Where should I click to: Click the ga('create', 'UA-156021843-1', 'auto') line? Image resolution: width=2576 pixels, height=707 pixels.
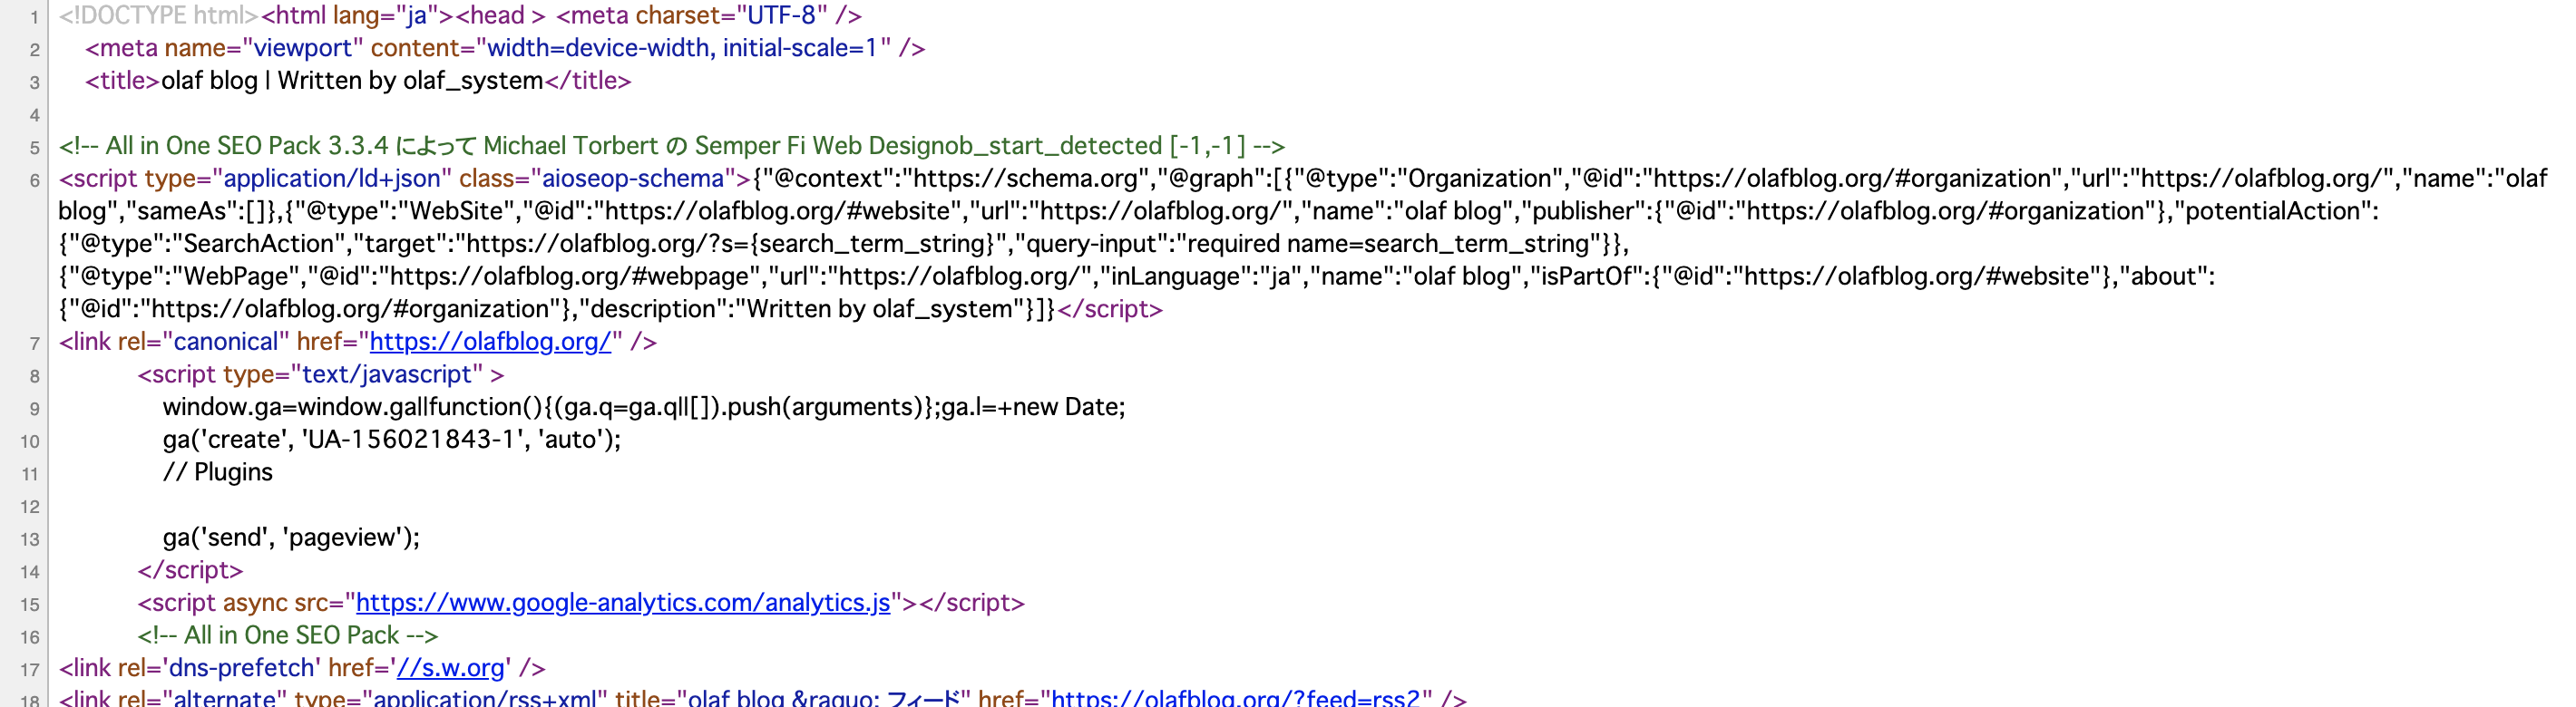click(392, 440)
